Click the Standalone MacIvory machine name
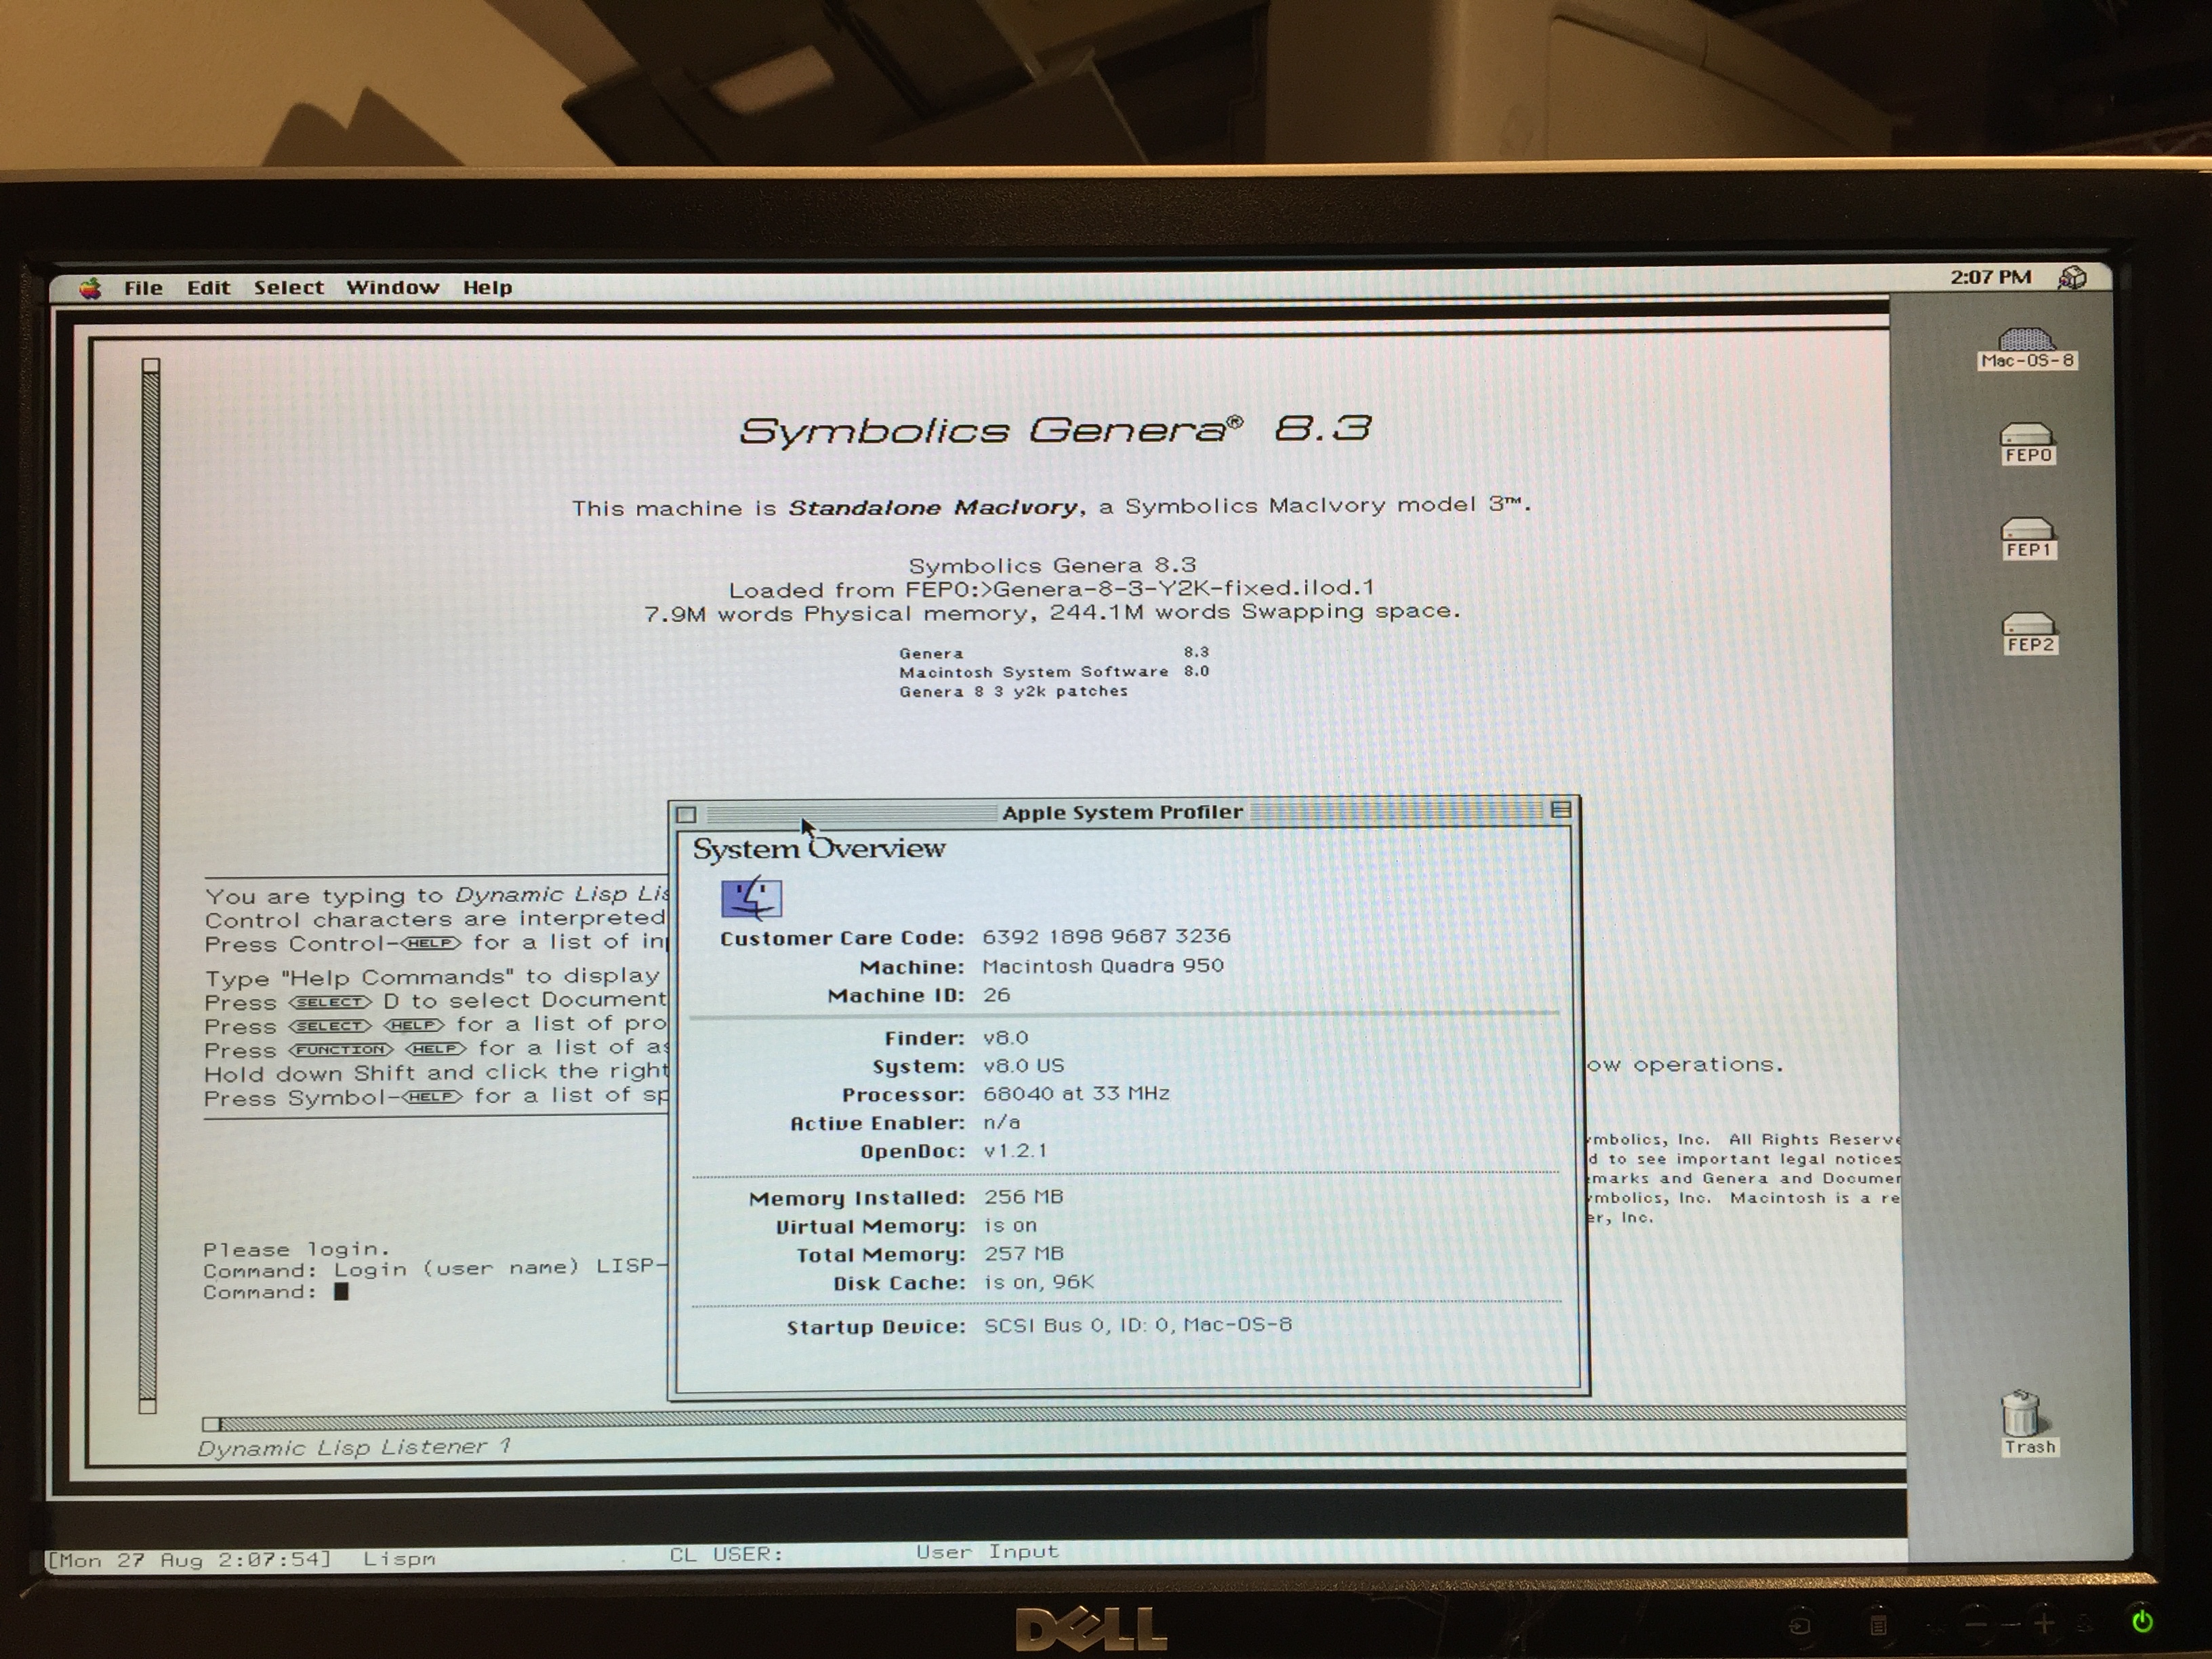This screenshot has width=2212, height=1659. [x=934, y=507]
